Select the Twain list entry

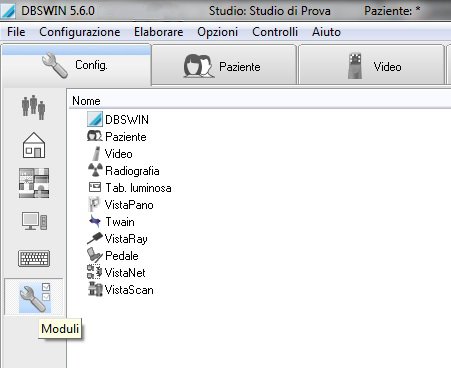112,221
